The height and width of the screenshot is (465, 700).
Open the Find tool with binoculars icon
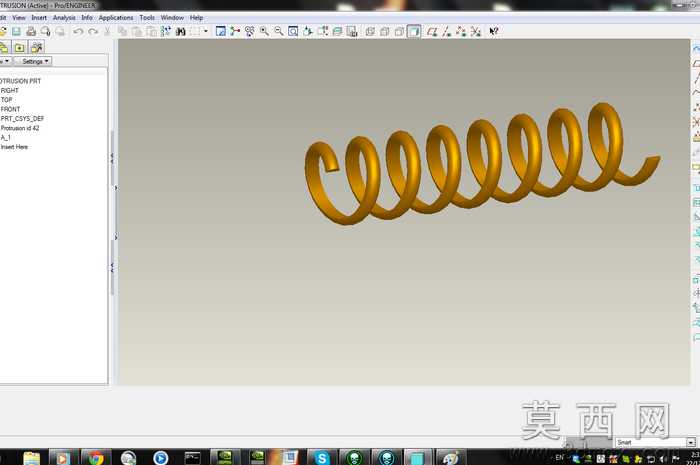click(180, 31)
